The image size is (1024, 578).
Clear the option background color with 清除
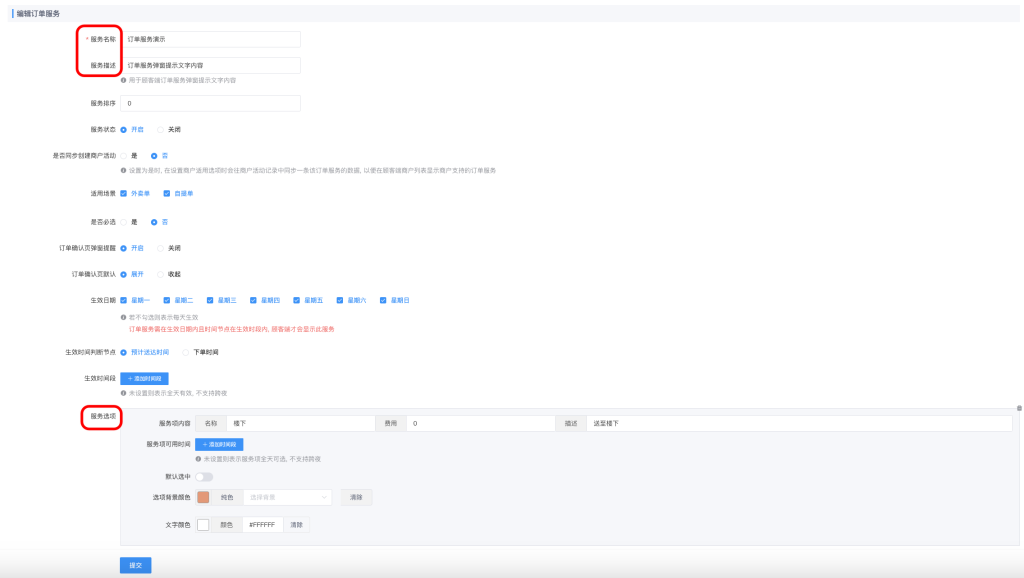tap(358, 497)
